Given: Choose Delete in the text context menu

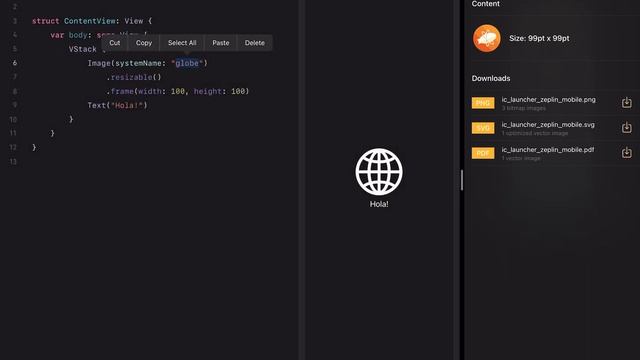Looking at the screenshot, I should (x=255, y=43).
